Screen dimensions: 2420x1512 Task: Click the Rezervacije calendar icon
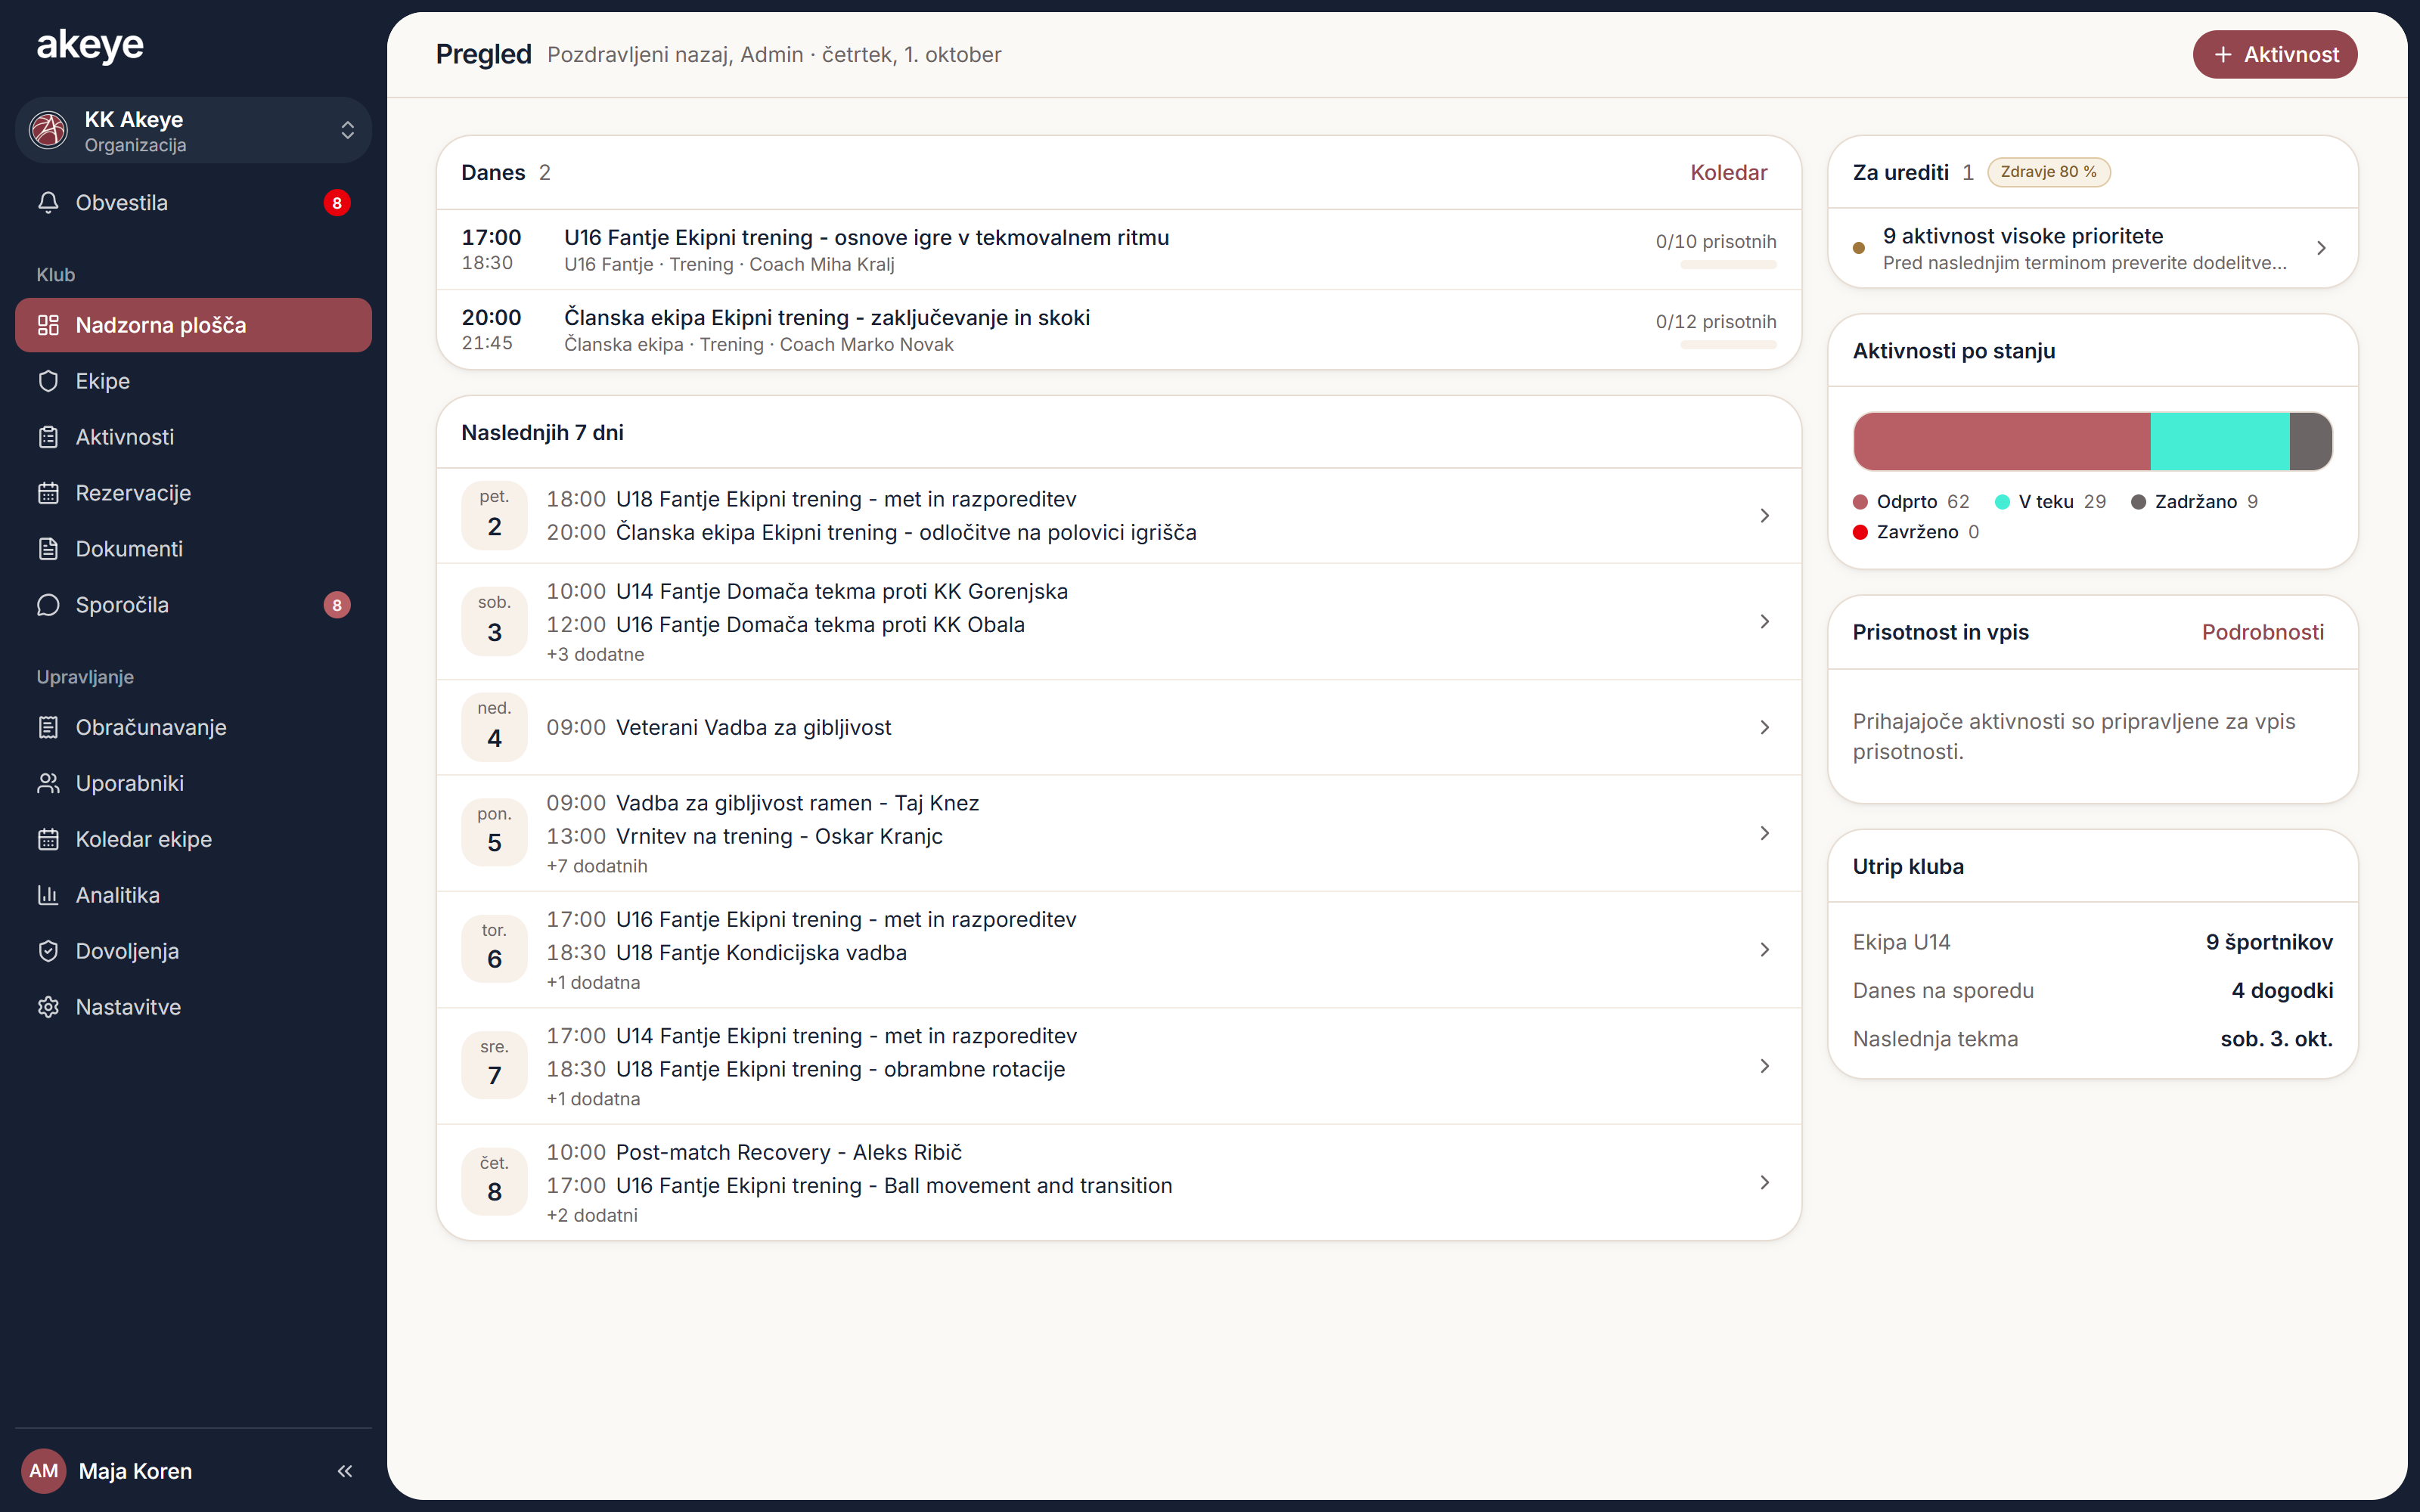(48, 493)
